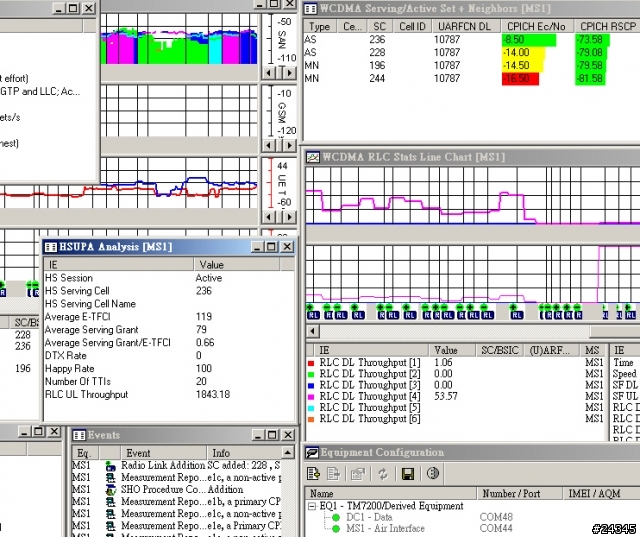
Task: Click the Radio Link Addition event icon
Action: [110, 466]
